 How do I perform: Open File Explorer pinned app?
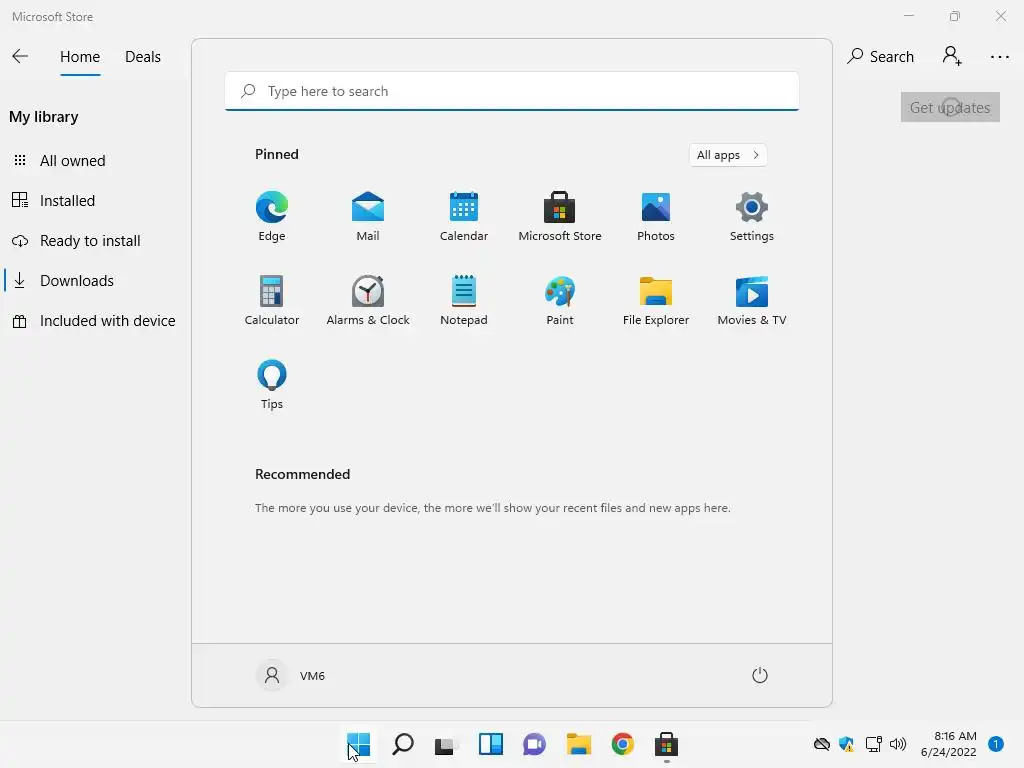coord(656,300)
